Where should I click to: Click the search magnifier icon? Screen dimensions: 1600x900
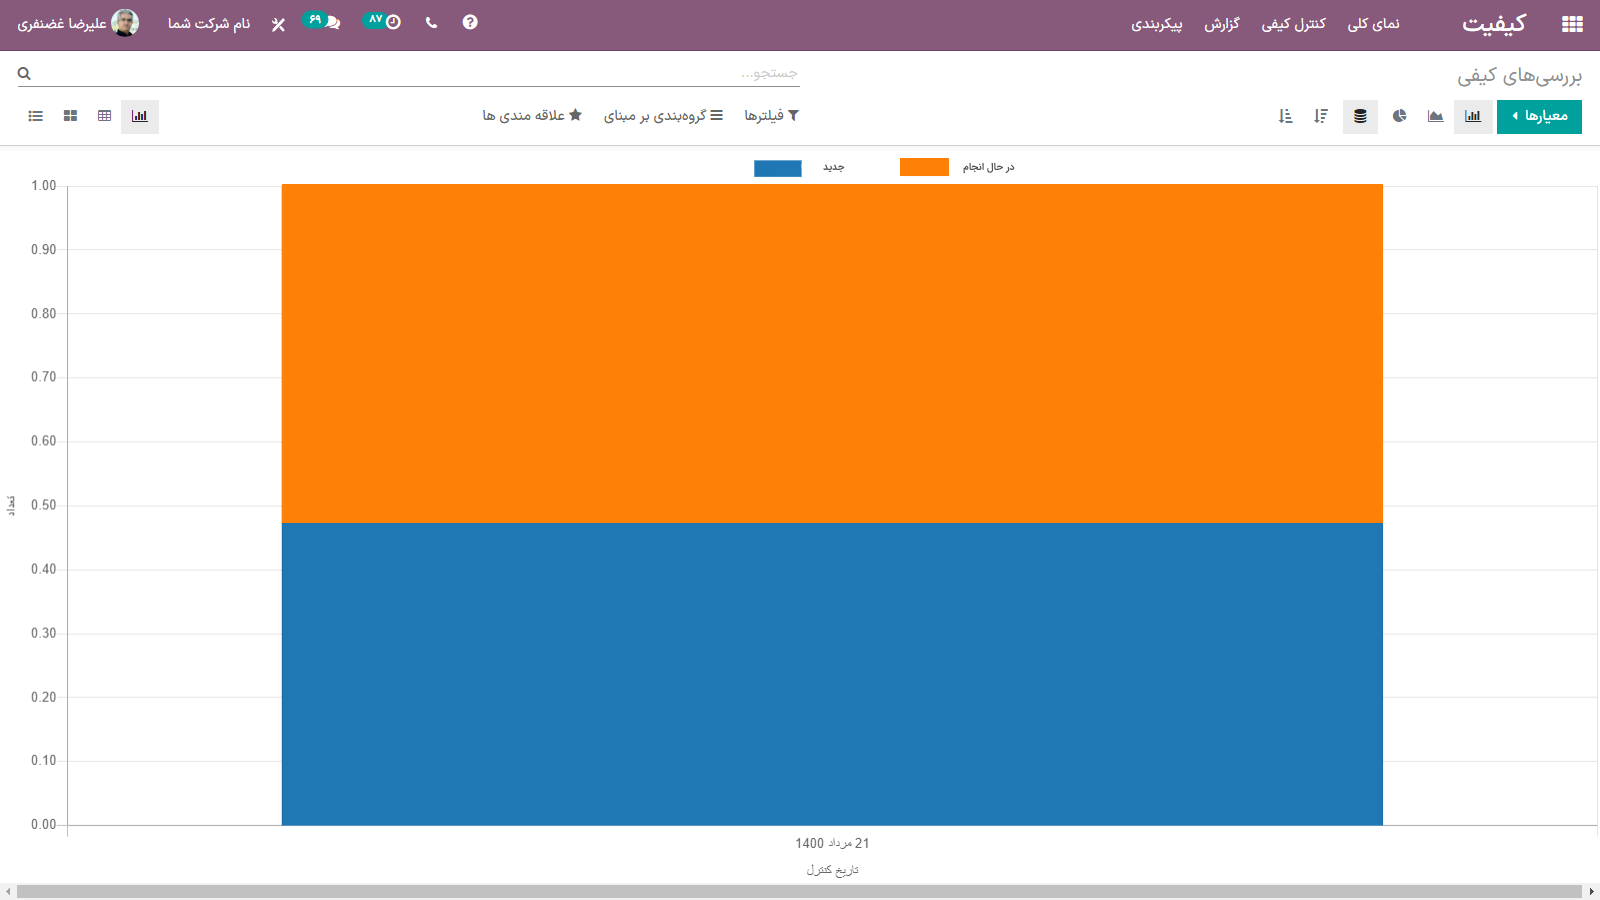[24, 73]
